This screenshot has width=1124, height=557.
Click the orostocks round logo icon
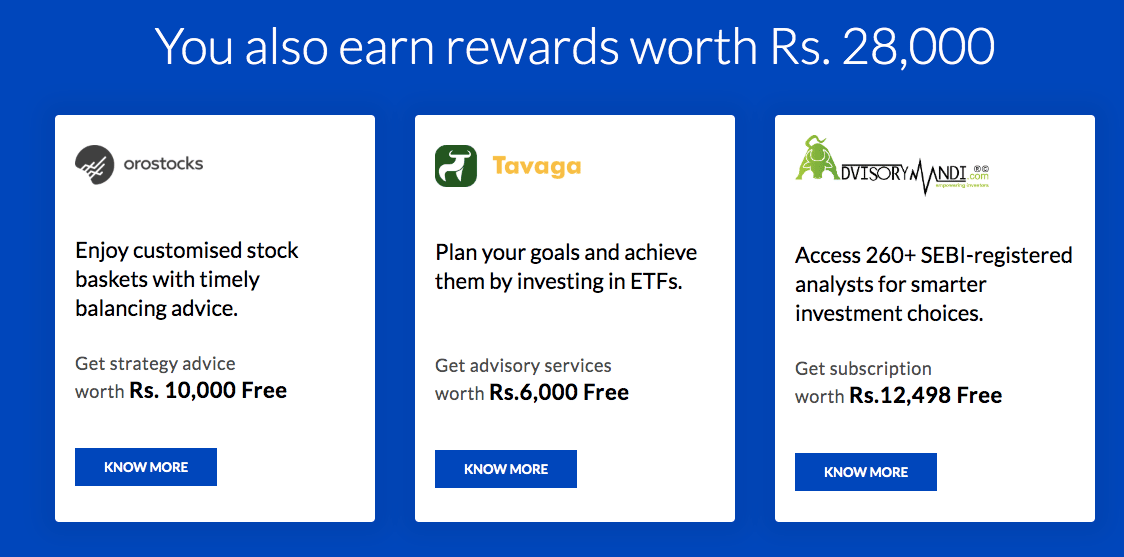(x=95, y=164)
